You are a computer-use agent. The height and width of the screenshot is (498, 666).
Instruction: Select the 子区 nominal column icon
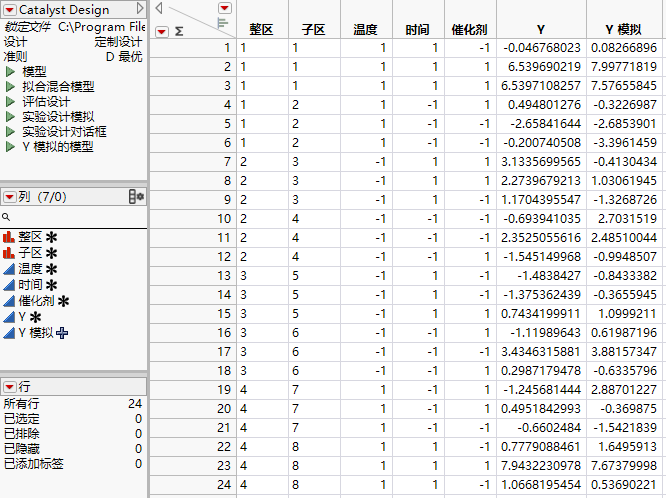pos(9,253)
